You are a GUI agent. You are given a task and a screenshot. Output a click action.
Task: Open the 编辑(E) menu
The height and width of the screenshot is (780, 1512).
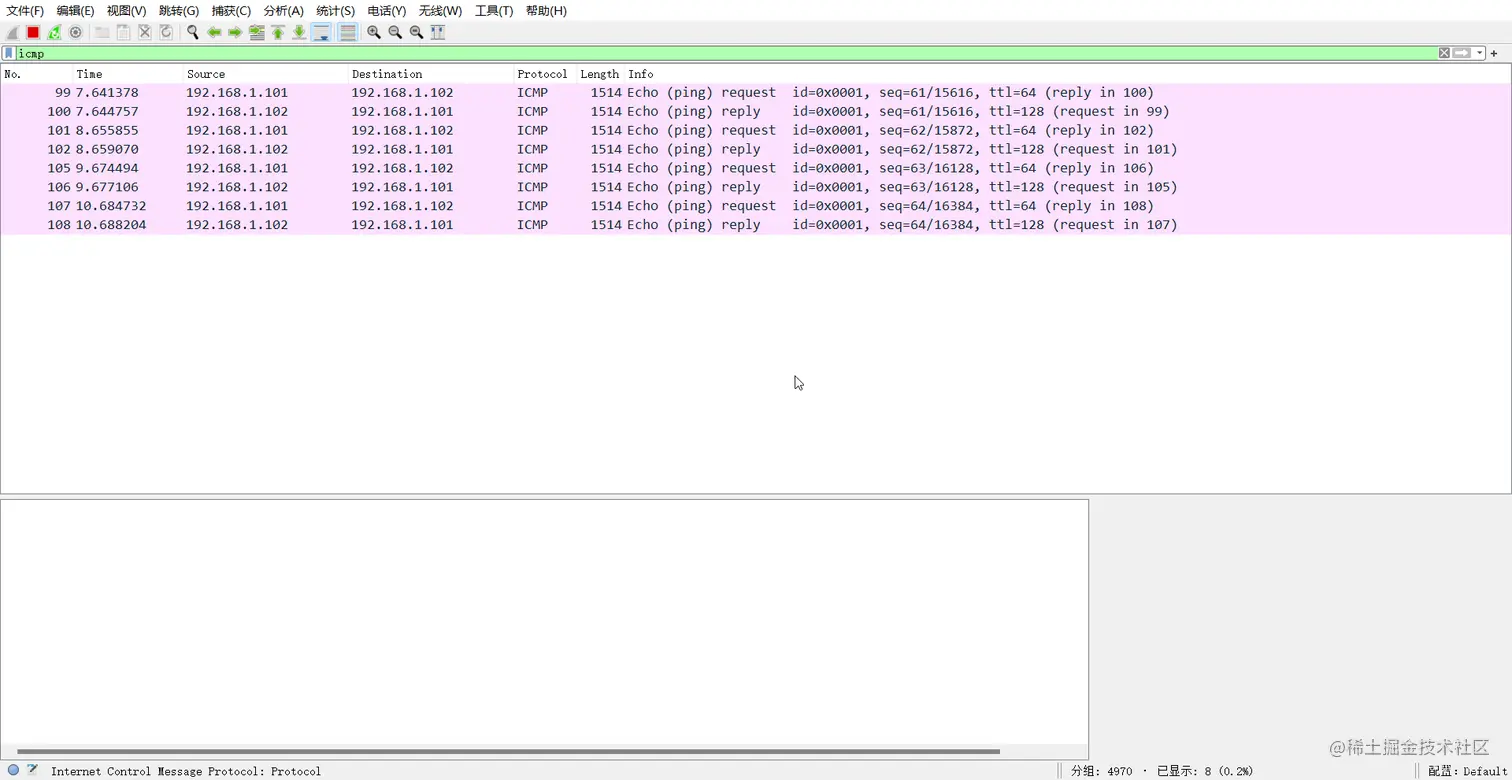pos(76,11)
